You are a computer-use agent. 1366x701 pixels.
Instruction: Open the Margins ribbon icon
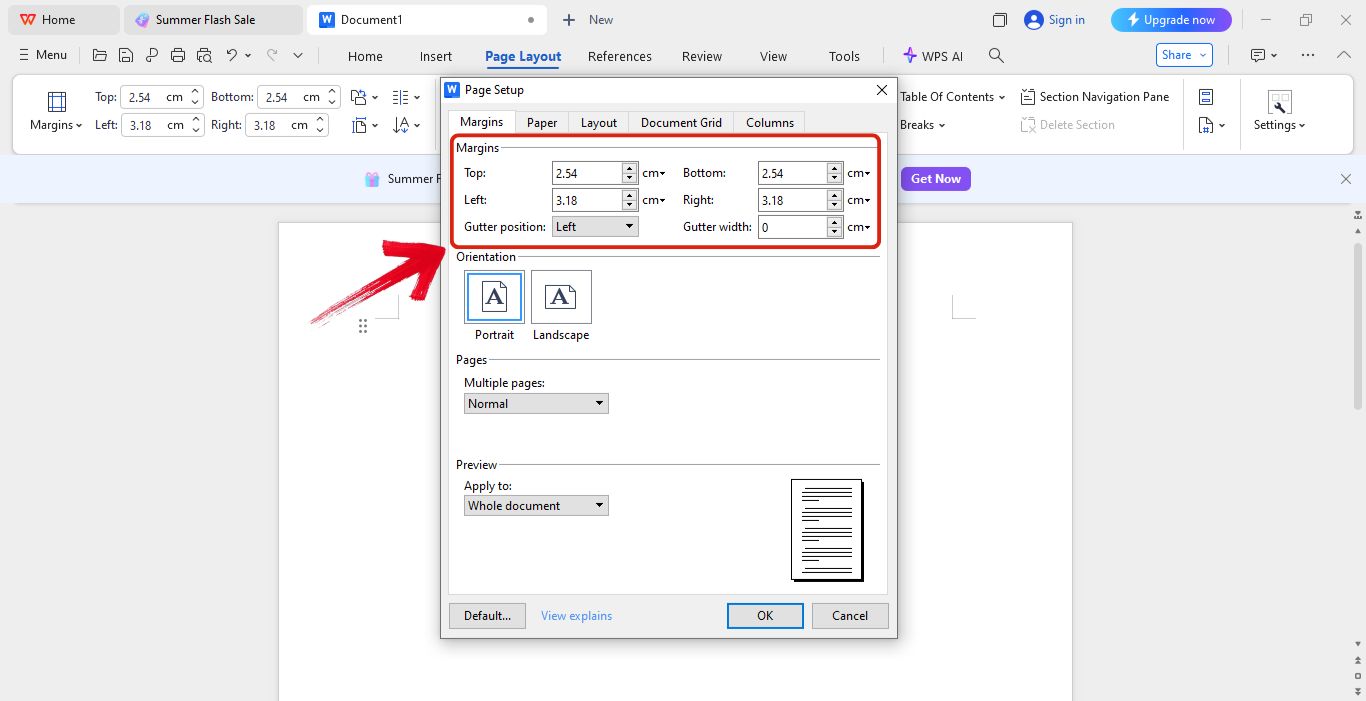pos(57,102)
